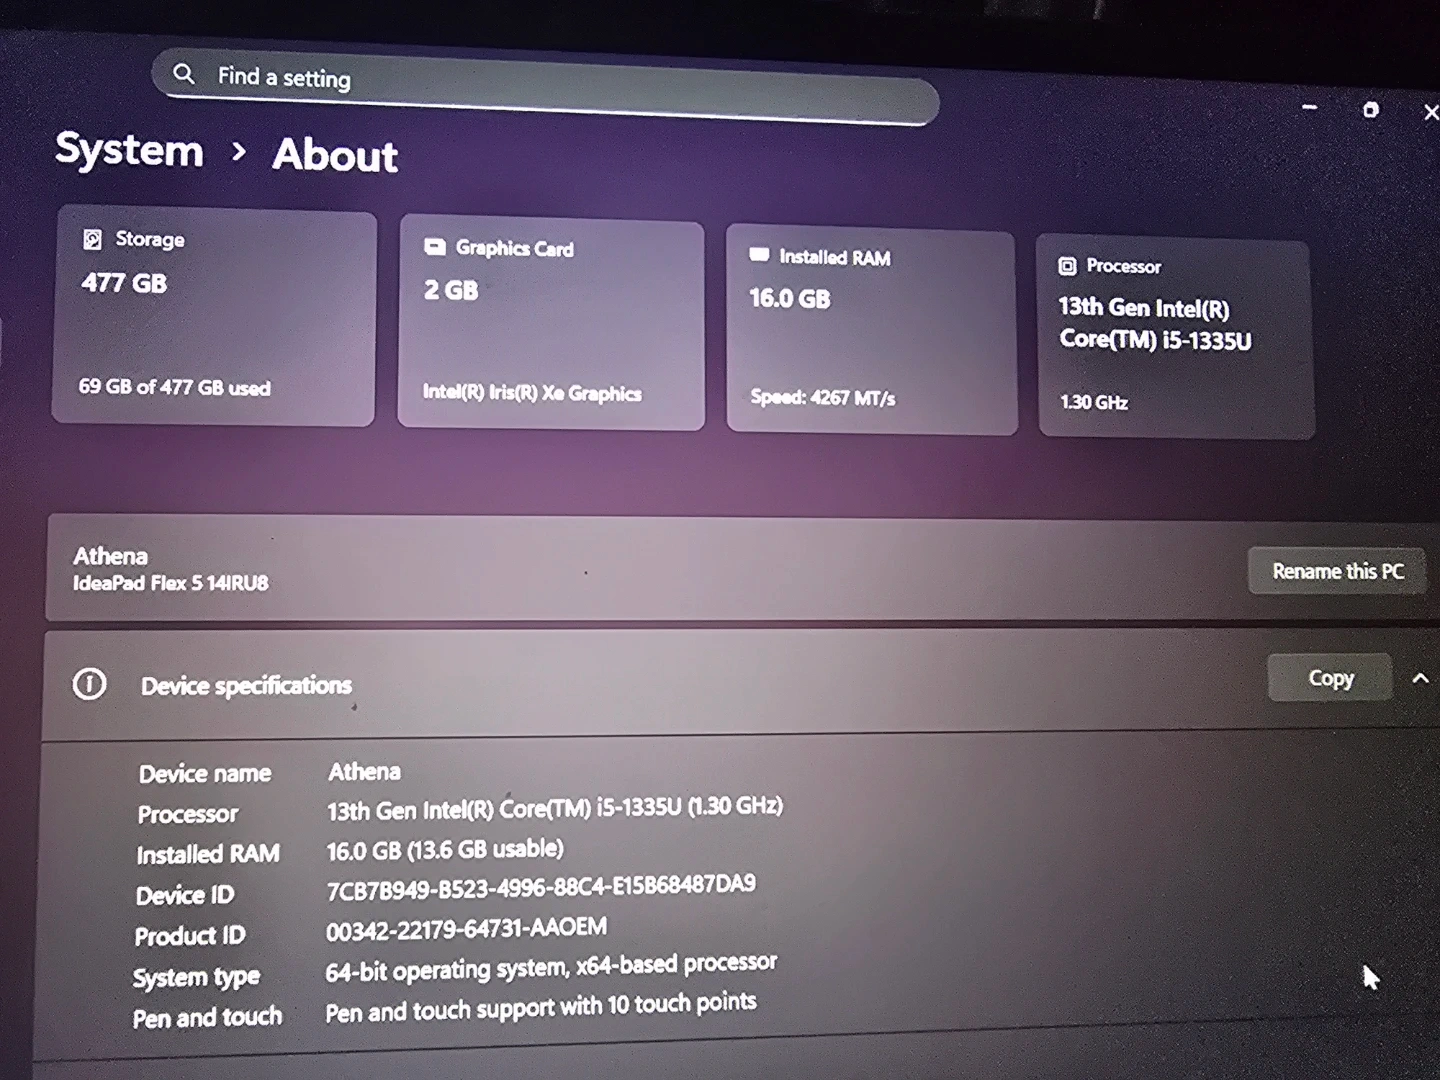Select the About breadcrumb title
Screen dimensions: 1440x1080
(335, 155)
